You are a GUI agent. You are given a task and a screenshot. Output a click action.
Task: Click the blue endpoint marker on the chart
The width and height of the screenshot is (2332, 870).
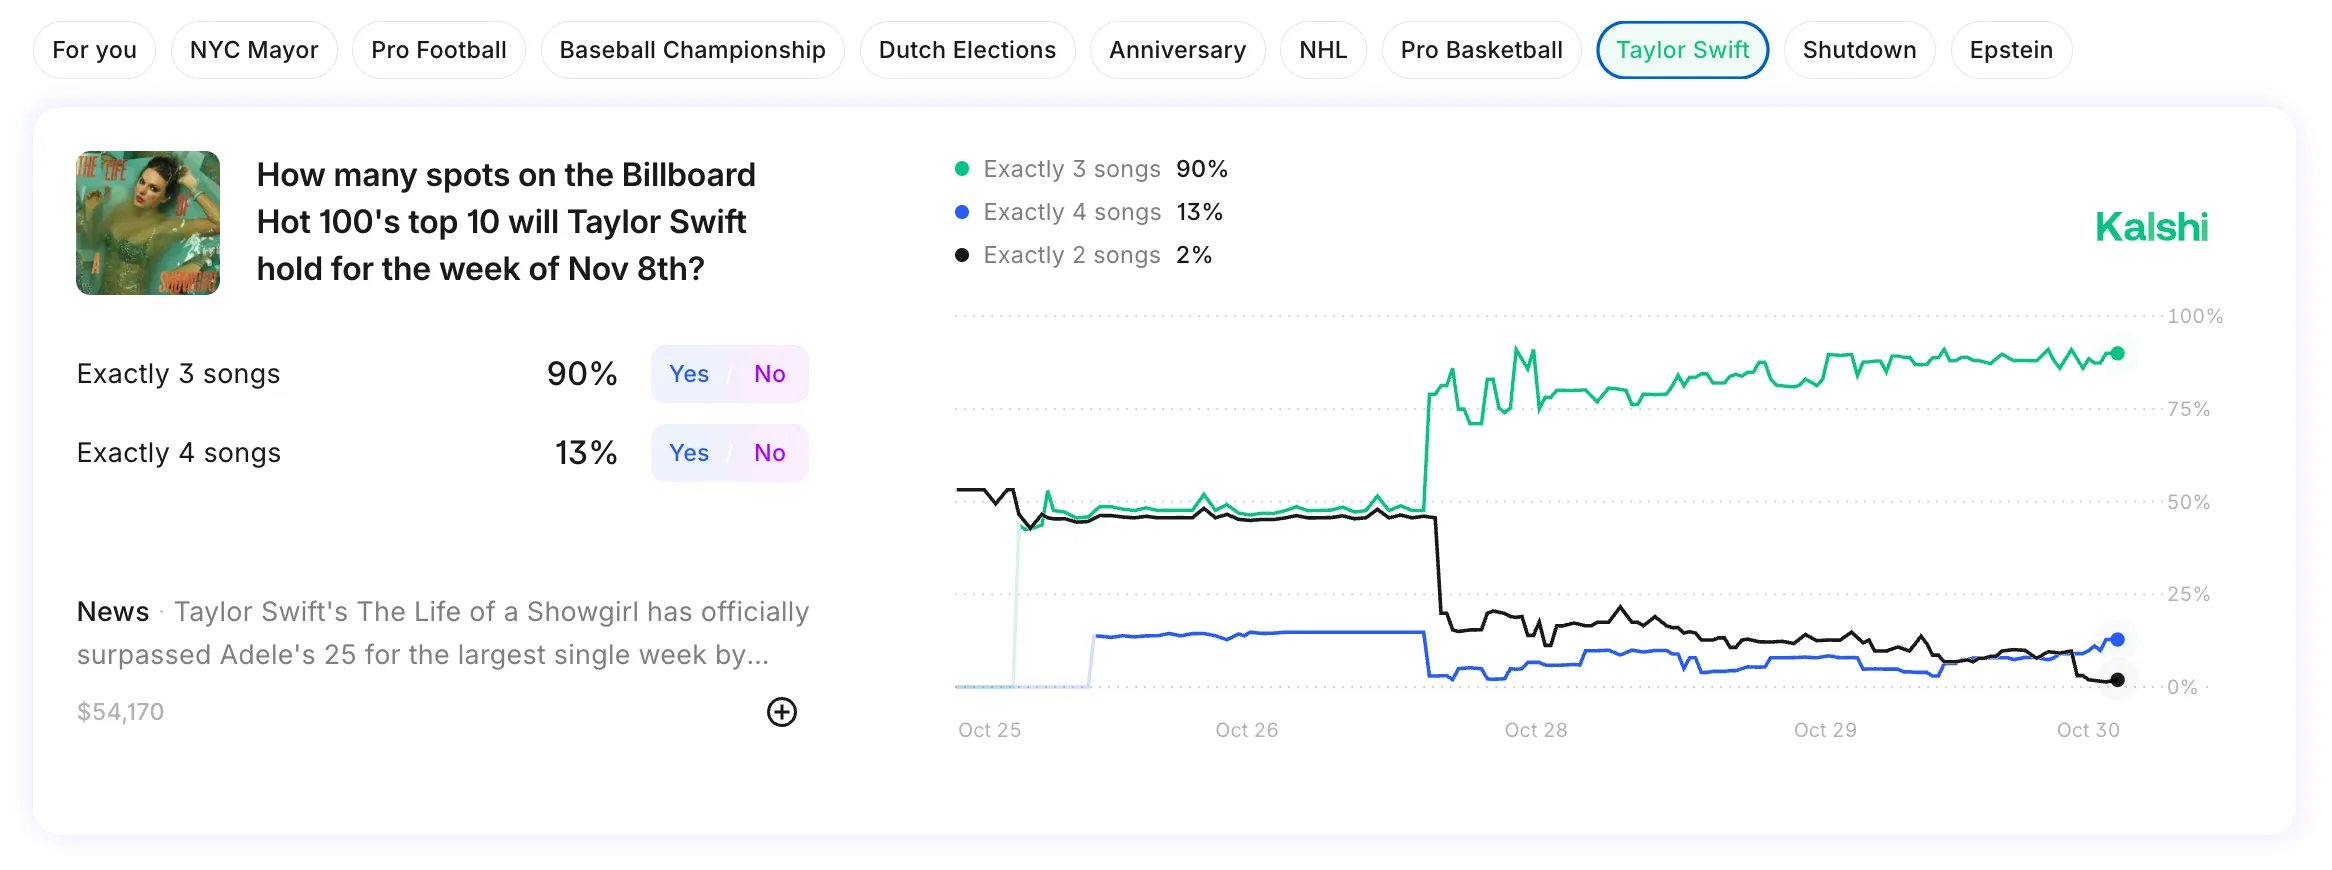[2117, 638]
